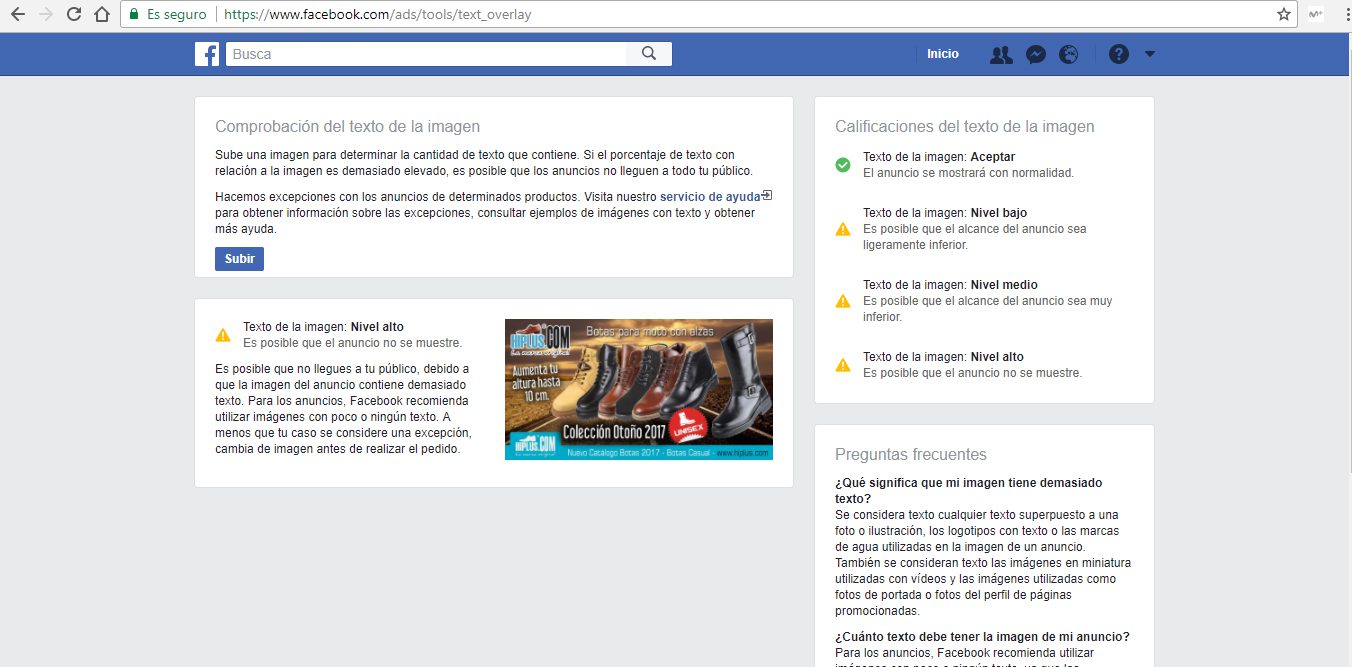1352x667 pixels.
Task: Click the search magnifier button
Action: pos(648,54)
